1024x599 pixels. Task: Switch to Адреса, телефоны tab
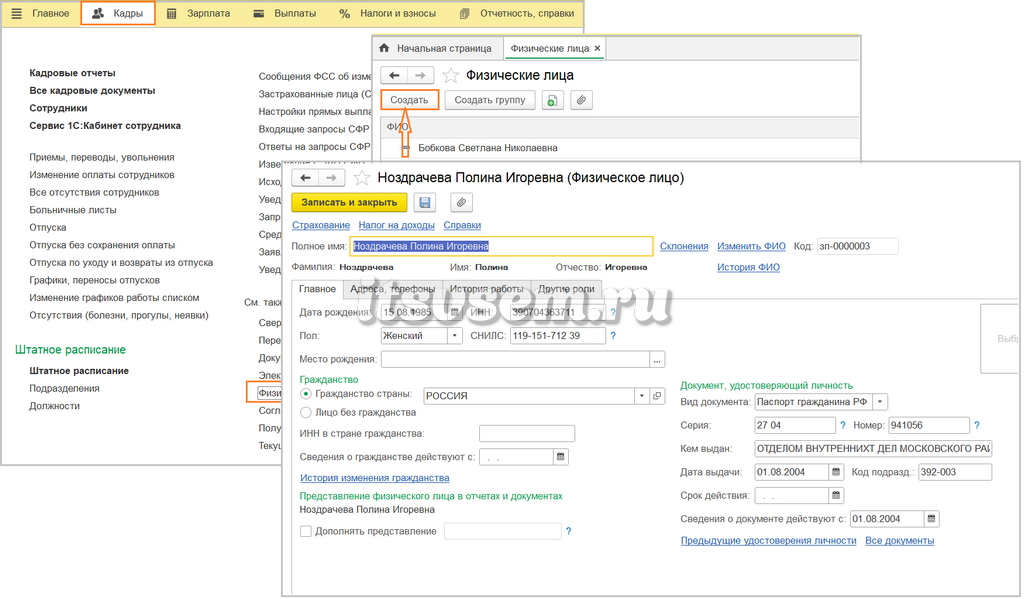tap(392, 289)
